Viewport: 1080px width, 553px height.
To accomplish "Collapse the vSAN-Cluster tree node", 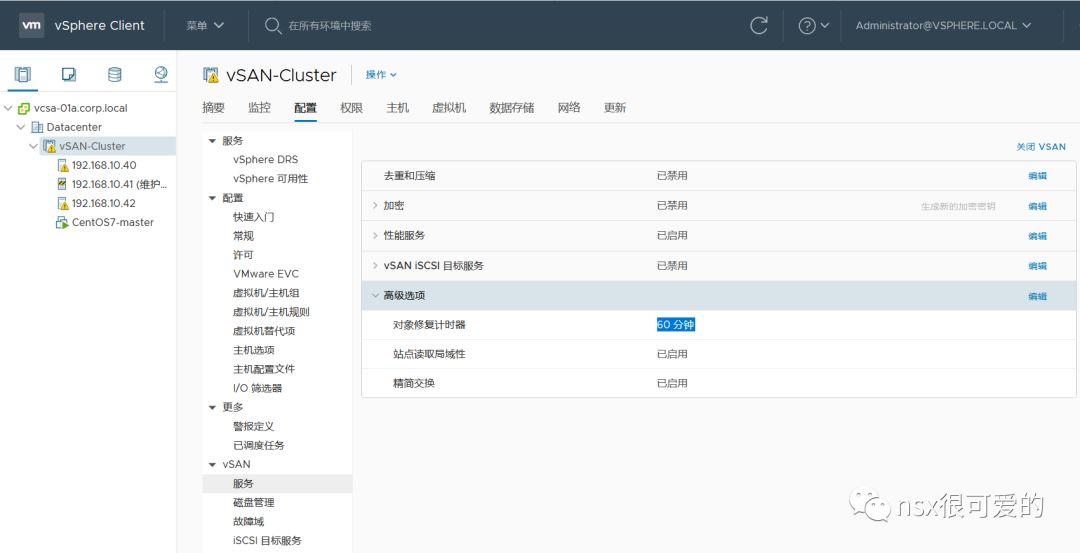I will [33, 146].
